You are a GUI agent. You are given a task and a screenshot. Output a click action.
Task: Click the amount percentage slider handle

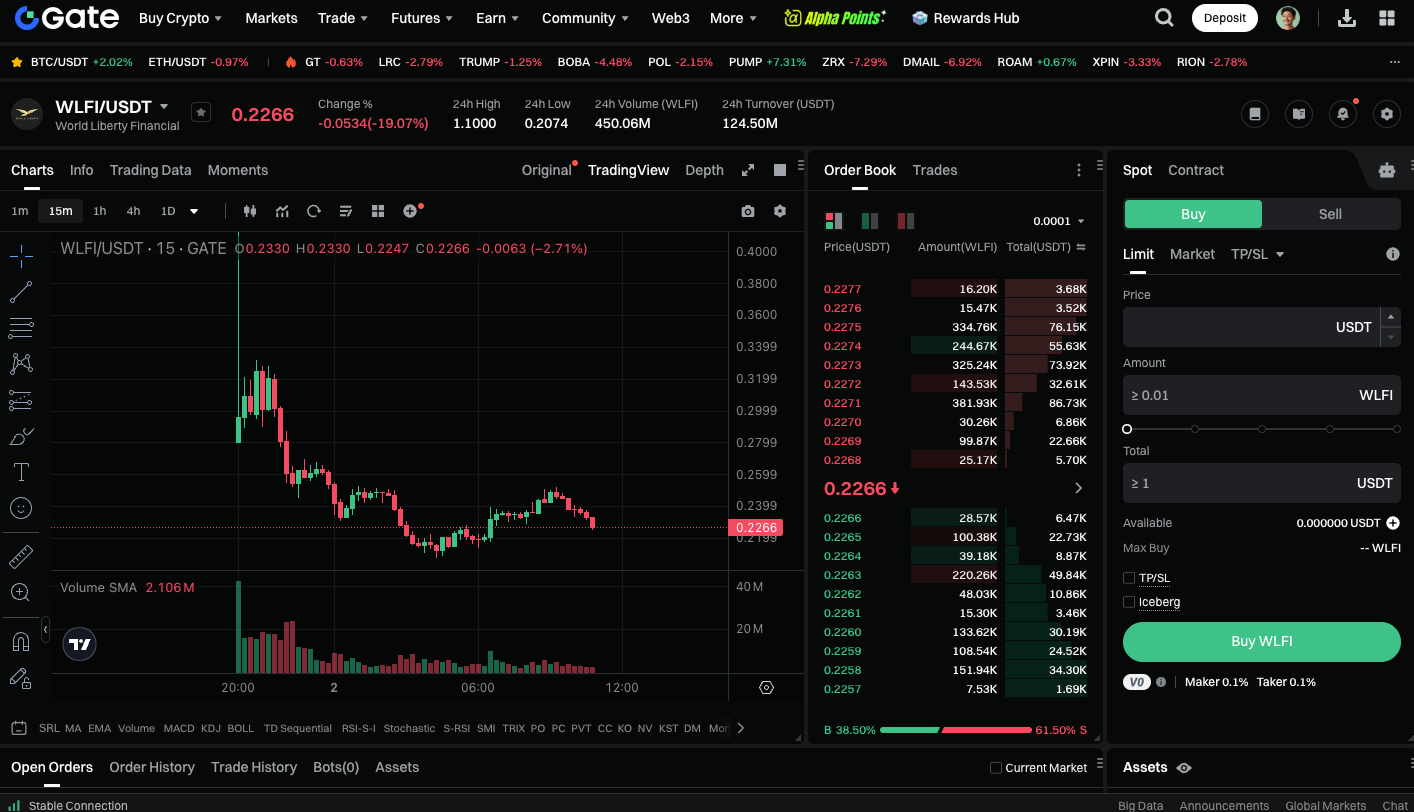tap(1127, 429)
